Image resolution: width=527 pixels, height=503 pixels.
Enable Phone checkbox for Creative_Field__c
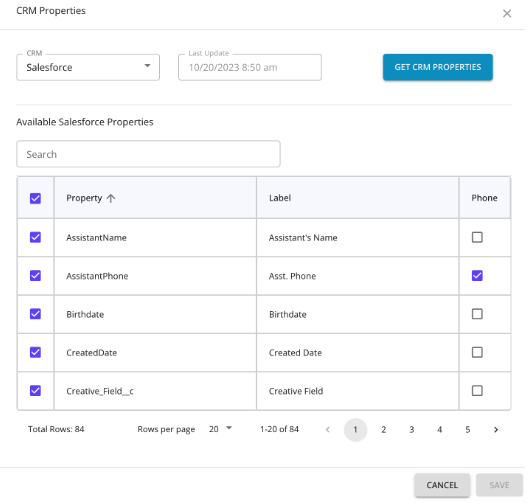pos(477,390)
